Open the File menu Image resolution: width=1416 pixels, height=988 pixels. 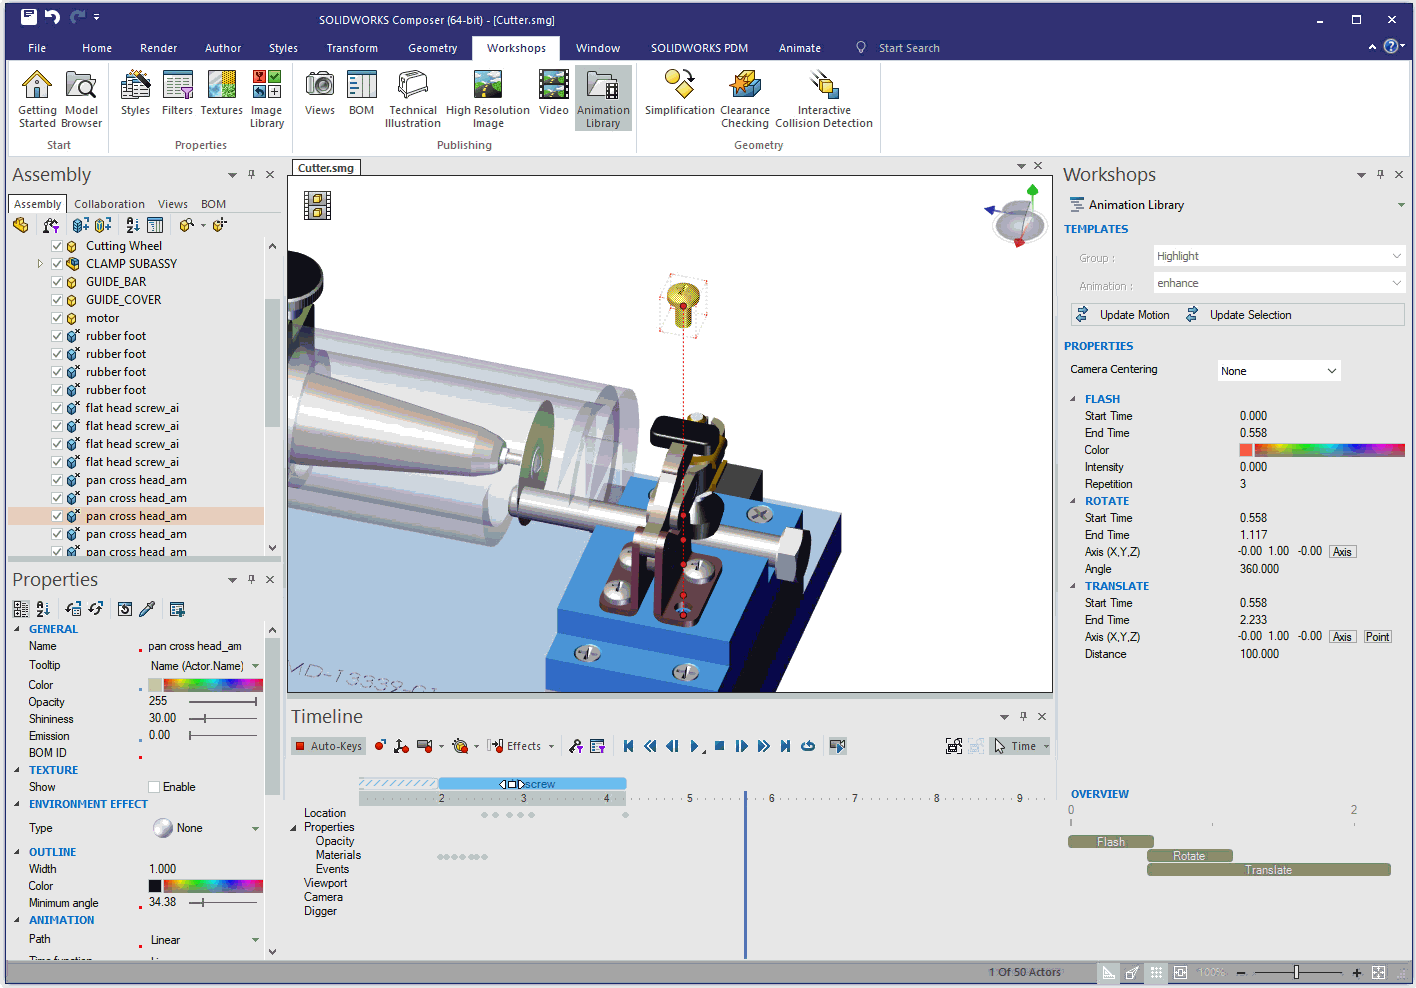coord(37,48)
